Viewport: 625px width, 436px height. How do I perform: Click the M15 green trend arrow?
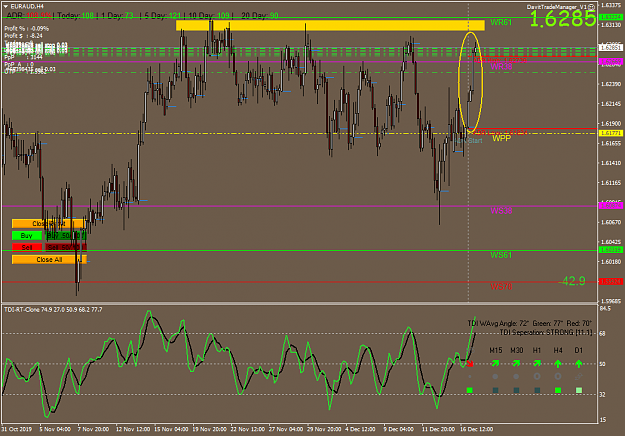point(495,363)
